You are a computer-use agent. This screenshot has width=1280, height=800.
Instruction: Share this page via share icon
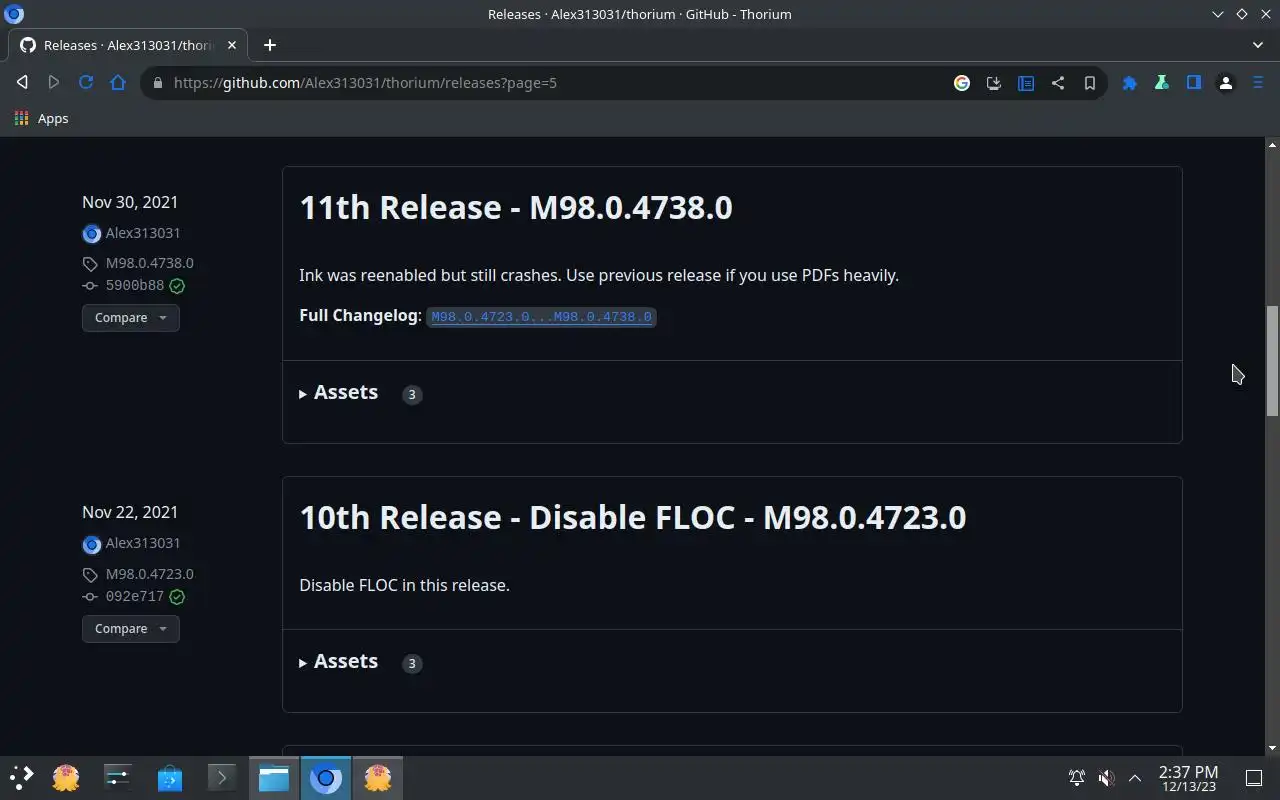coord(1058,83)
